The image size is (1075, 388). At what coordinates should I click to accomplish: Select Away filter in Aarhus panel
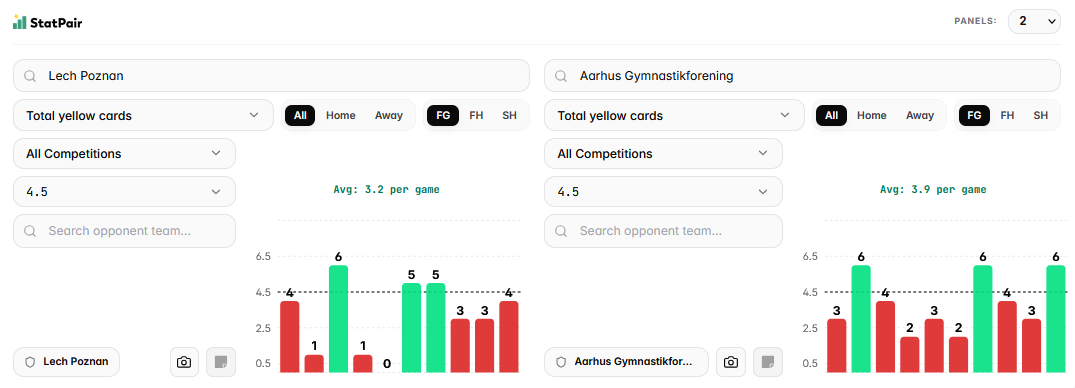pyautogui.click(x=920, y=115)
